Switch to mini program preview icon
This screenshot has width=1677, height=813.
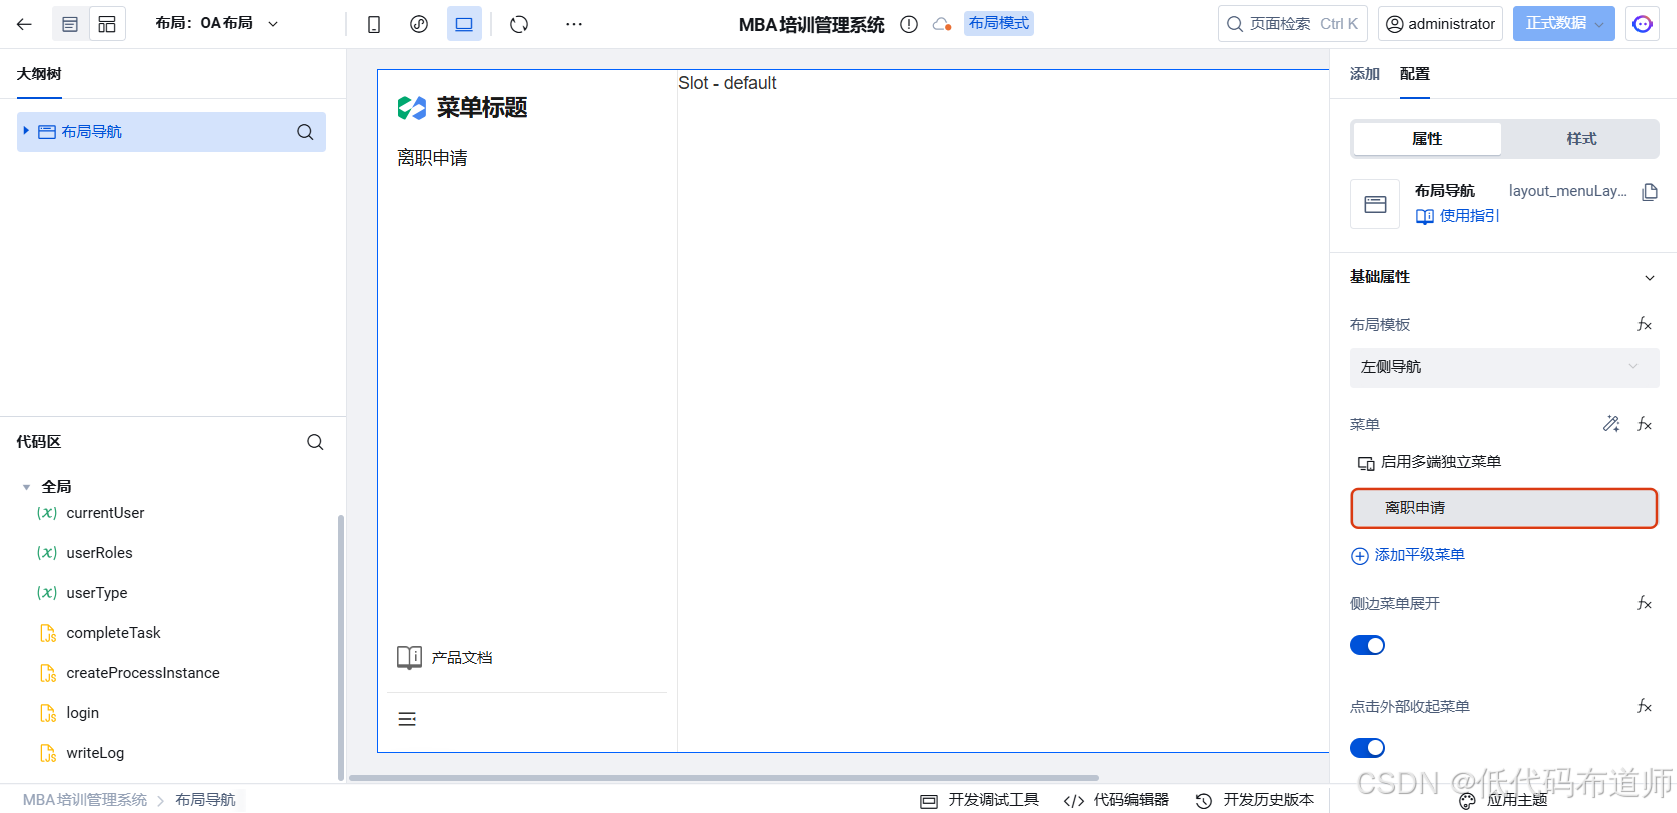coord(419,24)
